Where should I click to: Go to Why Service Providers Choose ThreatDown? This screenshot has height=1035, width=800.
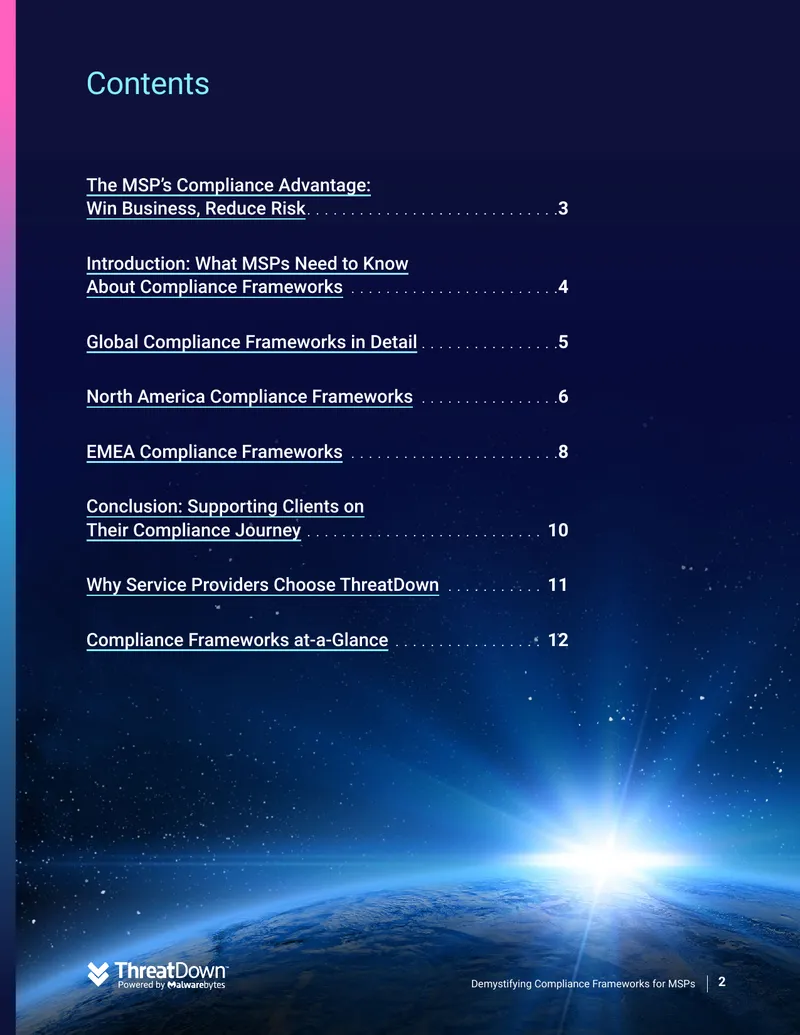click(263, 585)
